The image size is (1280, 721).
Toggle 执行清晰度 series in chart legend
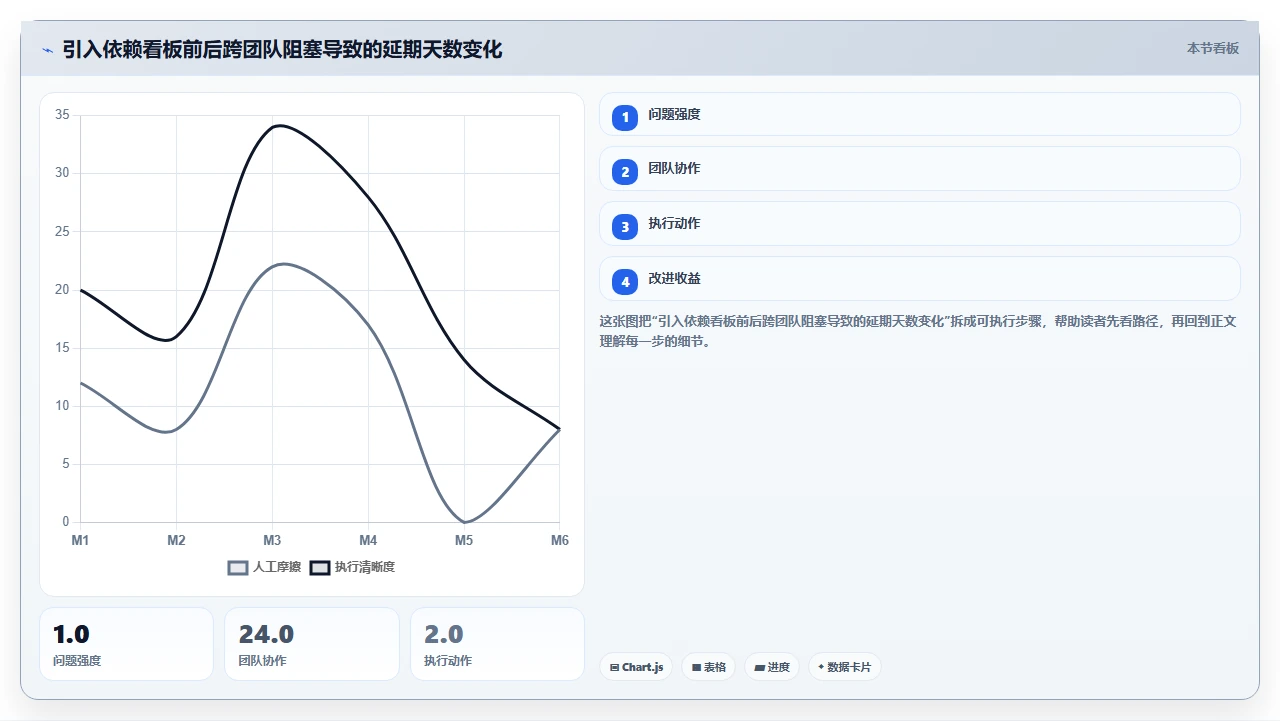[x=352, y=567]
